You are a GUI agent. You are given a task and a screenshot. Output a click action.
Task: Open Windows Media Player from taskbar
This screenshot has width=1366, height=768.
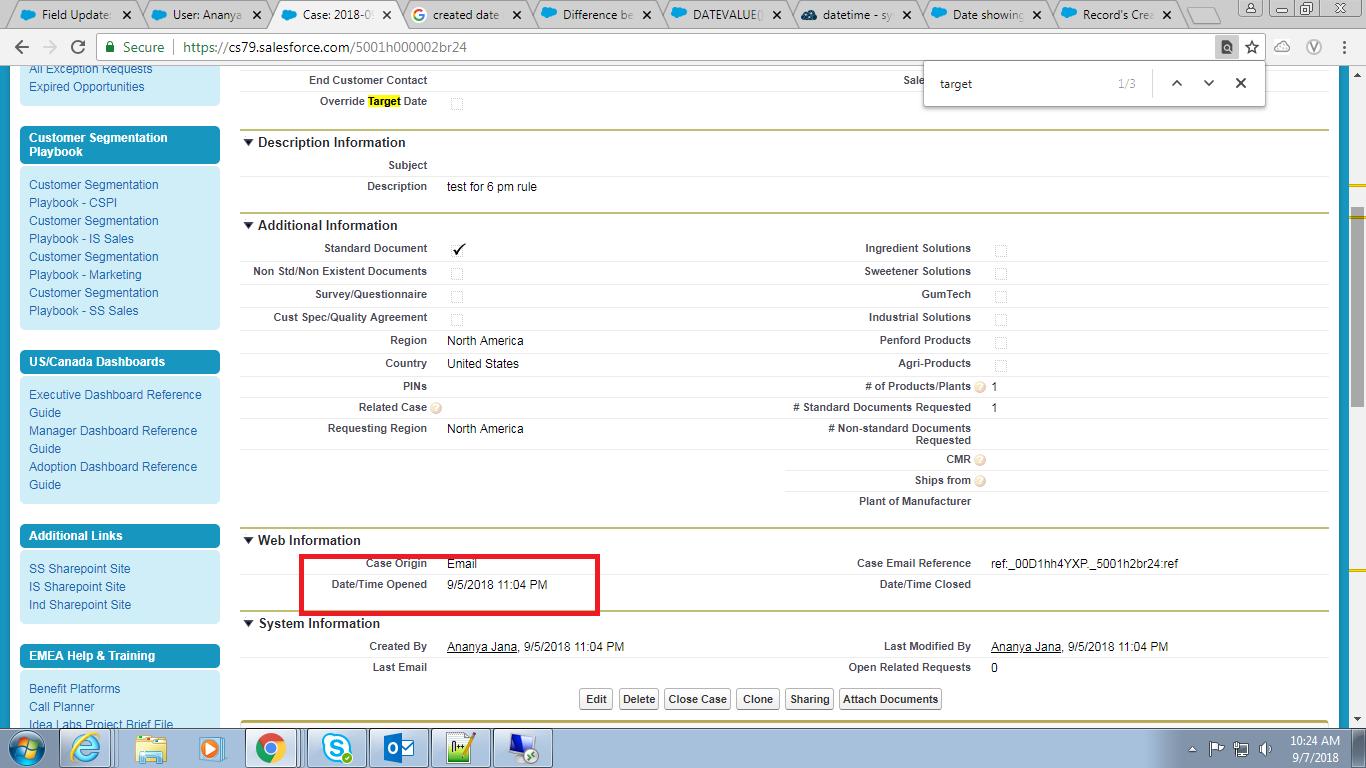(210, 748)
